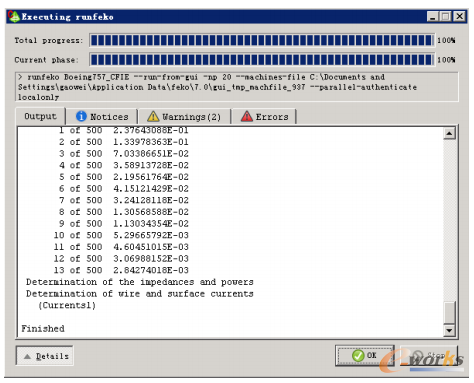Screen dimensions: 474x383
Task: Click the runfeko command line text box
Action: pyautogui.click(x=237, y=87)
